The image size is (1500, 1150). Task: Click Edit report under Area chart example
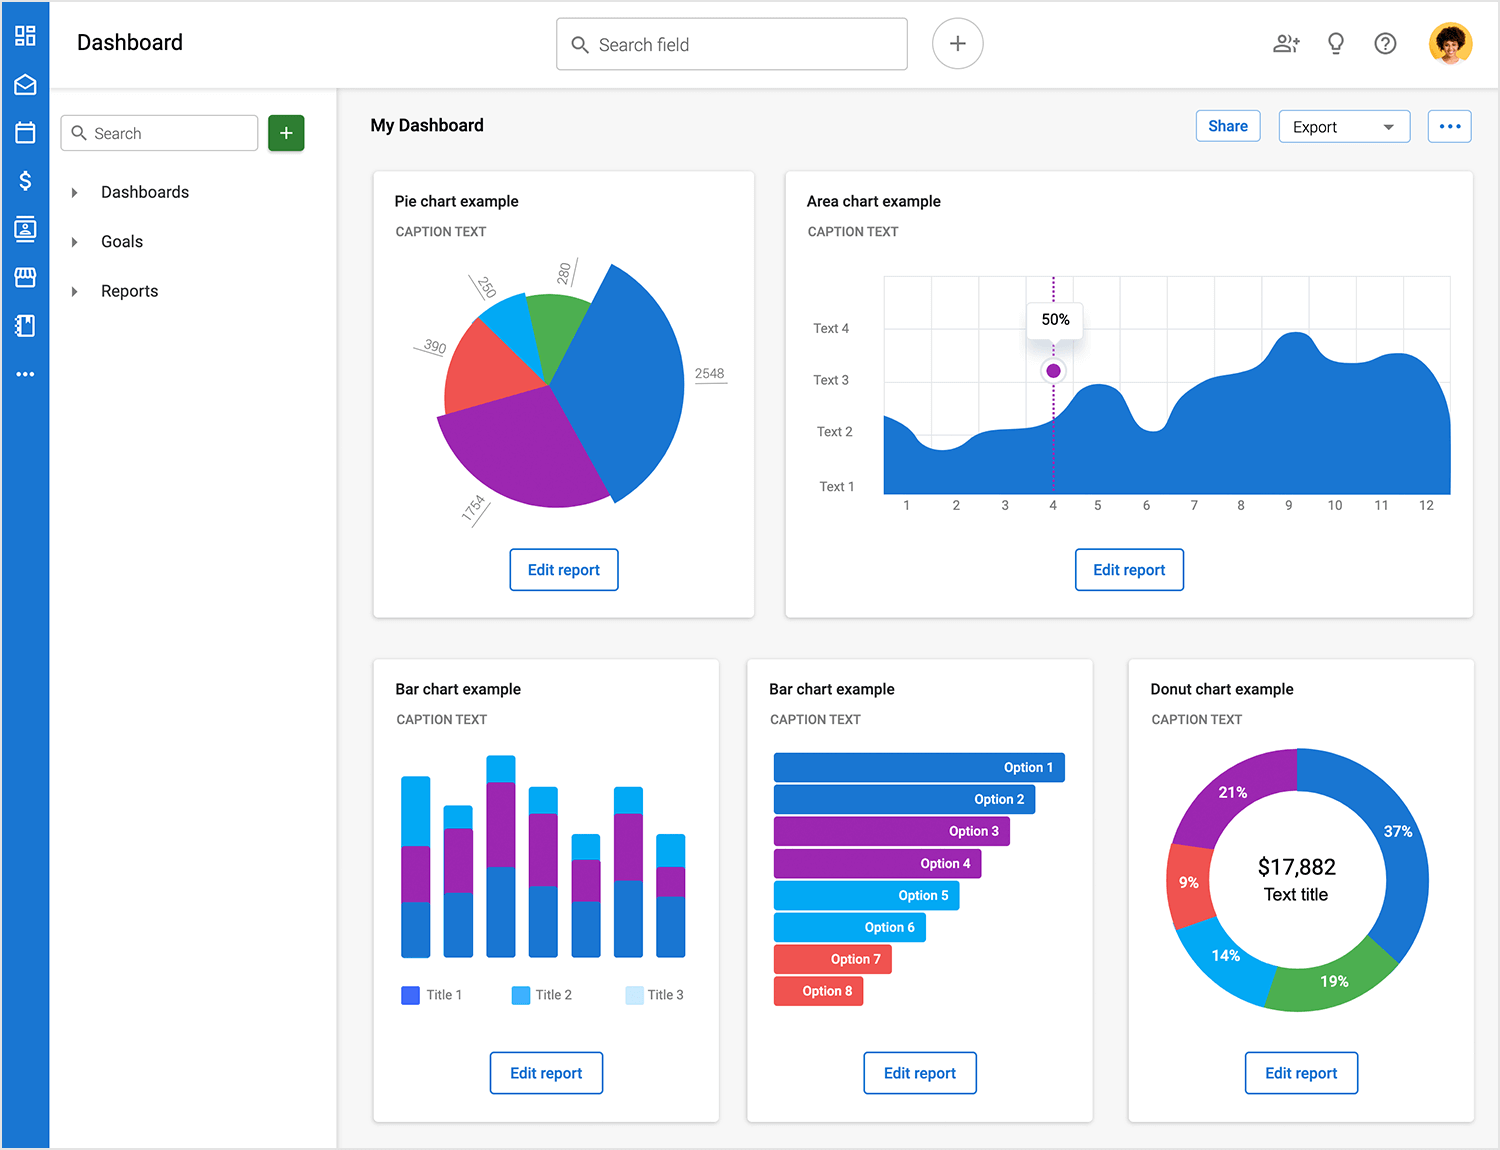(1129, 570)
